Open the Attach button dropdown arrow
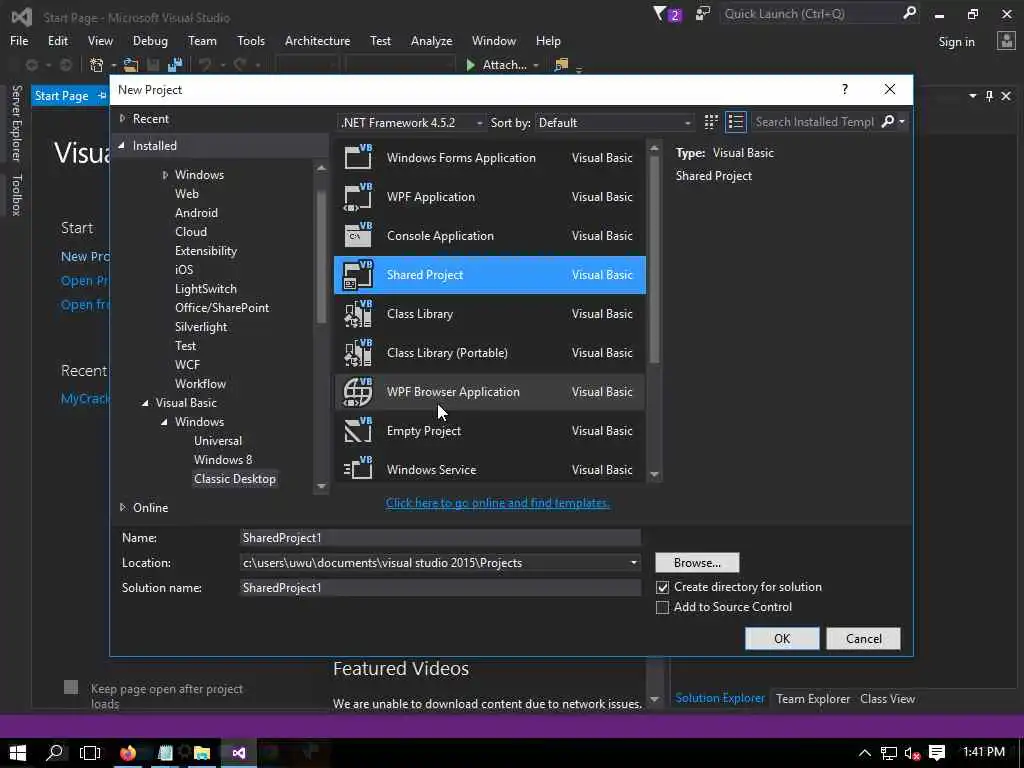The image size is (1024, 768). tap(536, 65)
